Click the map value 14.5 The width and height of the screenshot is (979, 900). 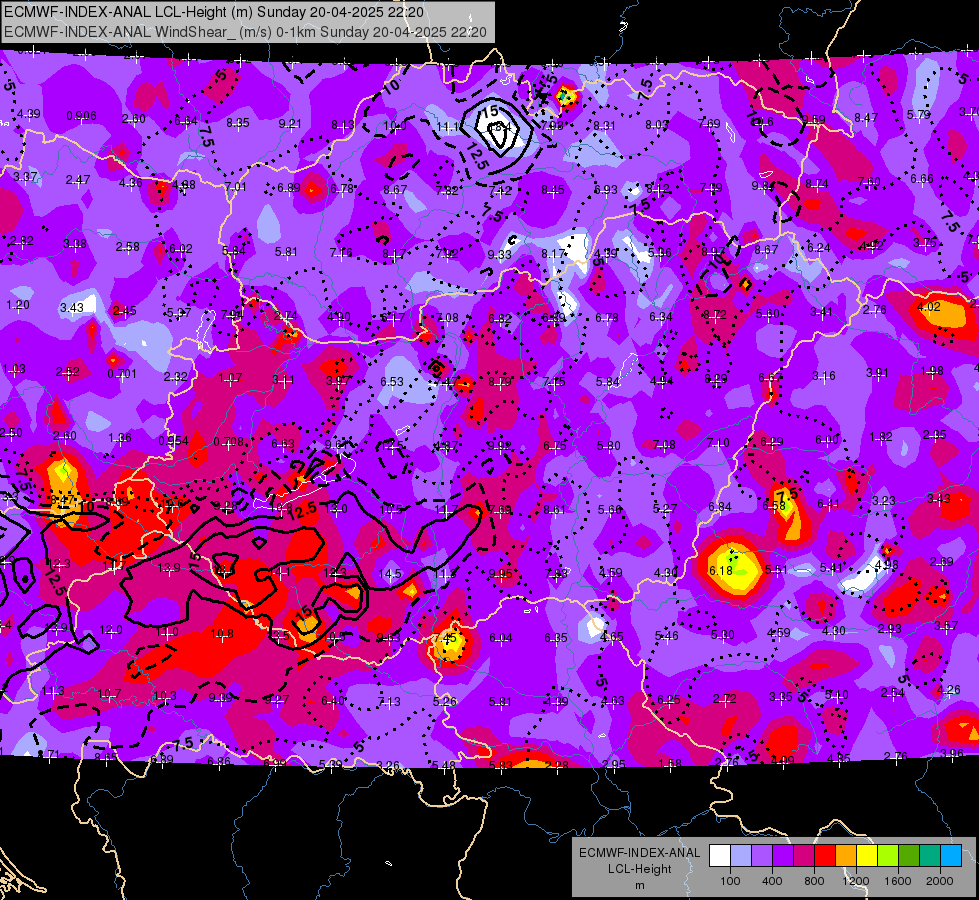(390, 573)
